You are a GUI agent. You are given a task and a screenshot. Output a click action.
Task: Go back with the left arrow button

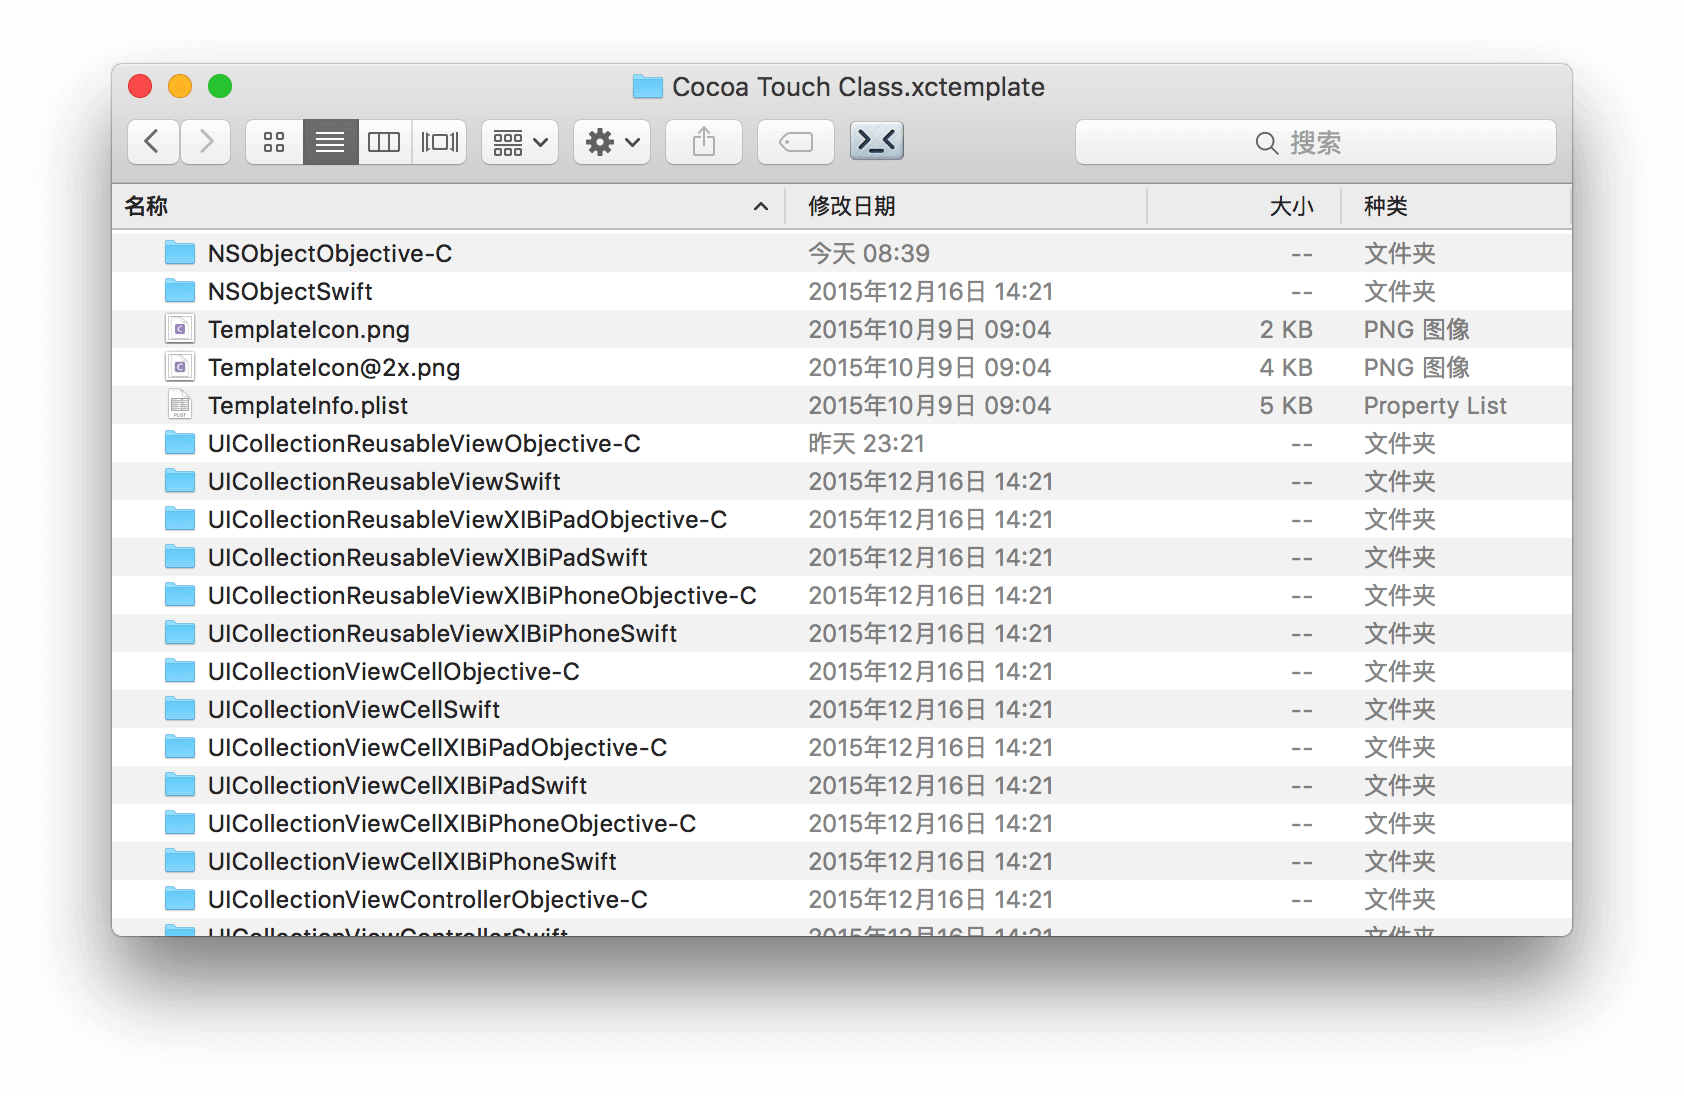153,142
